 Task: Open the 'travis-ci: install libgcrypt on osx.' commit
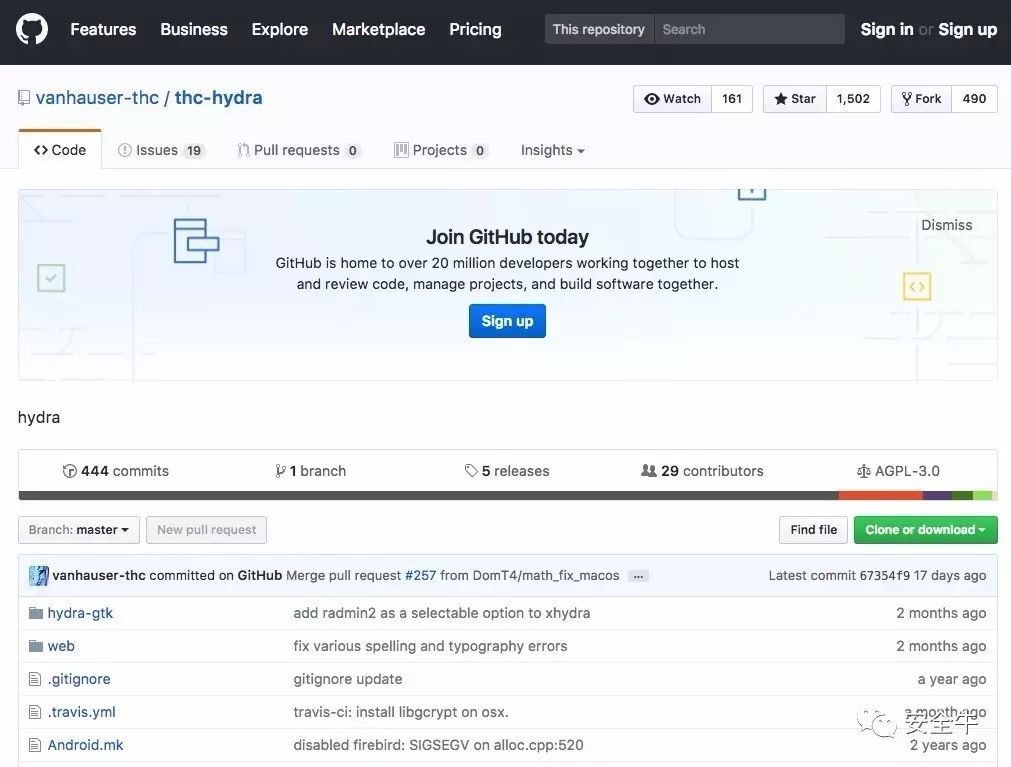[401, 712]
